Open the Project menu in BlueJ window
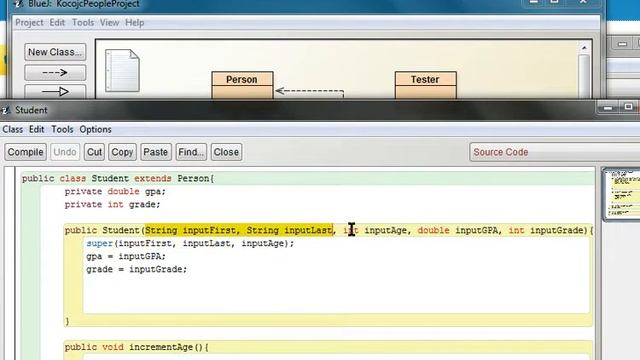 (x=29, y=22)
